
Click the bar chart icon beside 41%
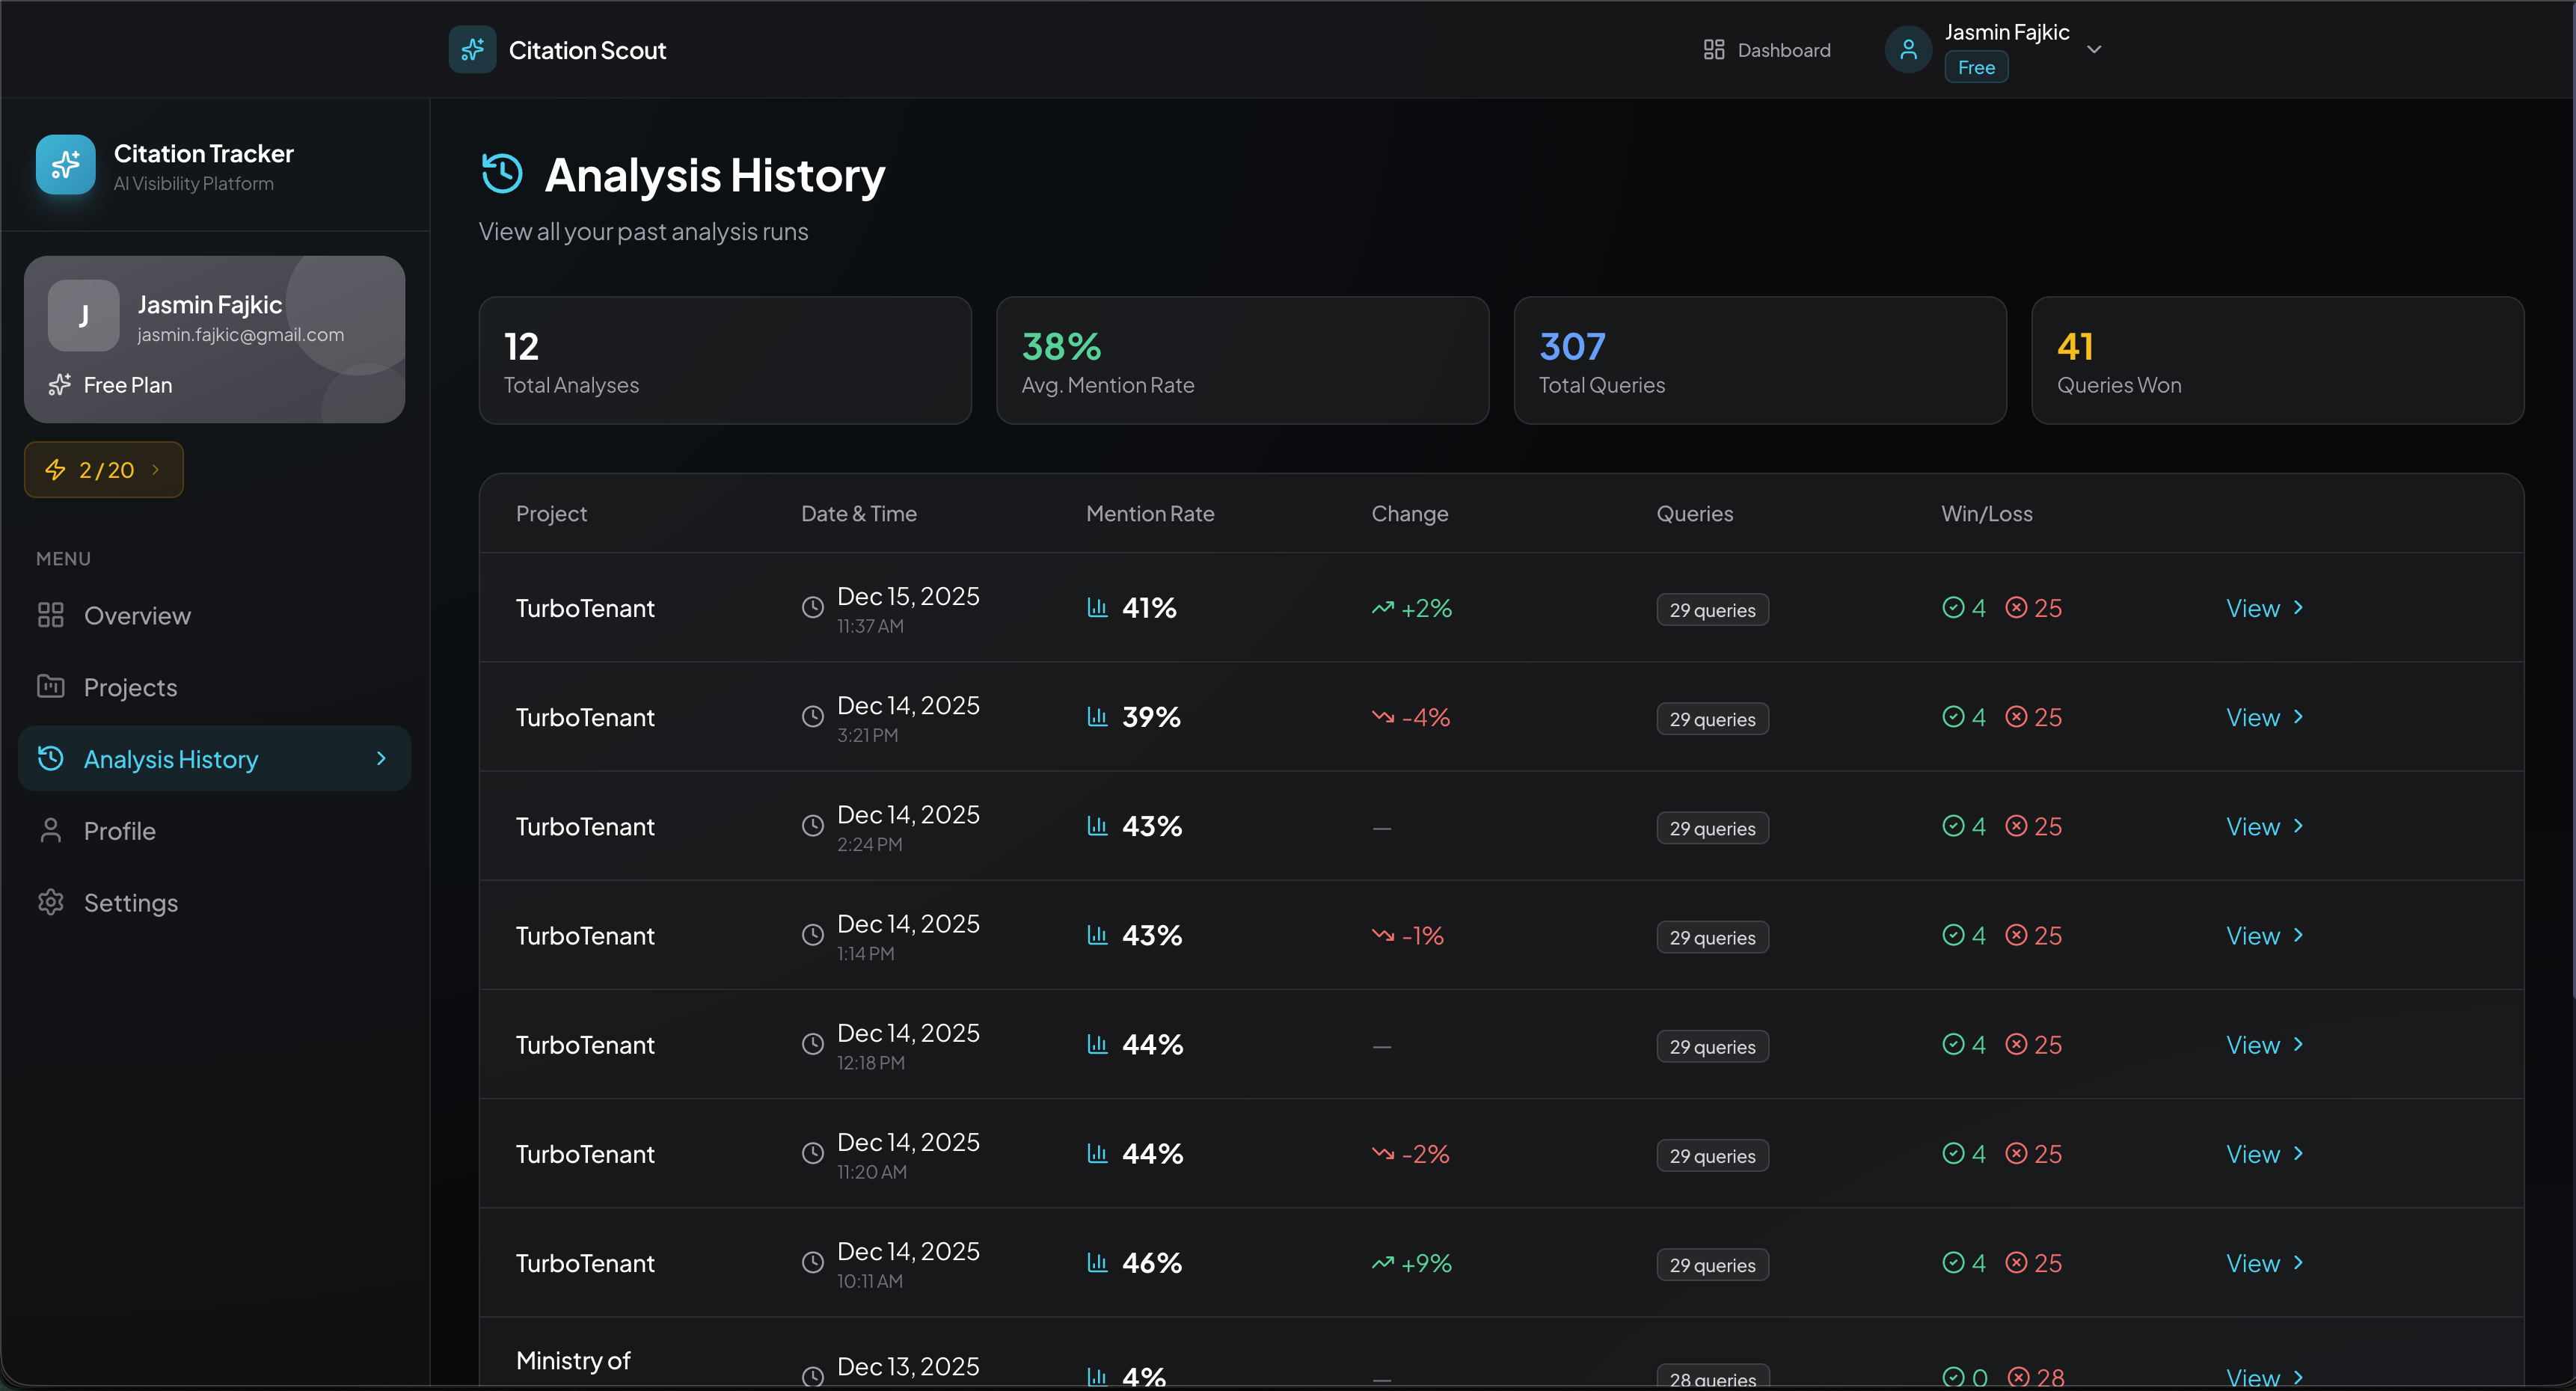click(x=1097, y=608)
